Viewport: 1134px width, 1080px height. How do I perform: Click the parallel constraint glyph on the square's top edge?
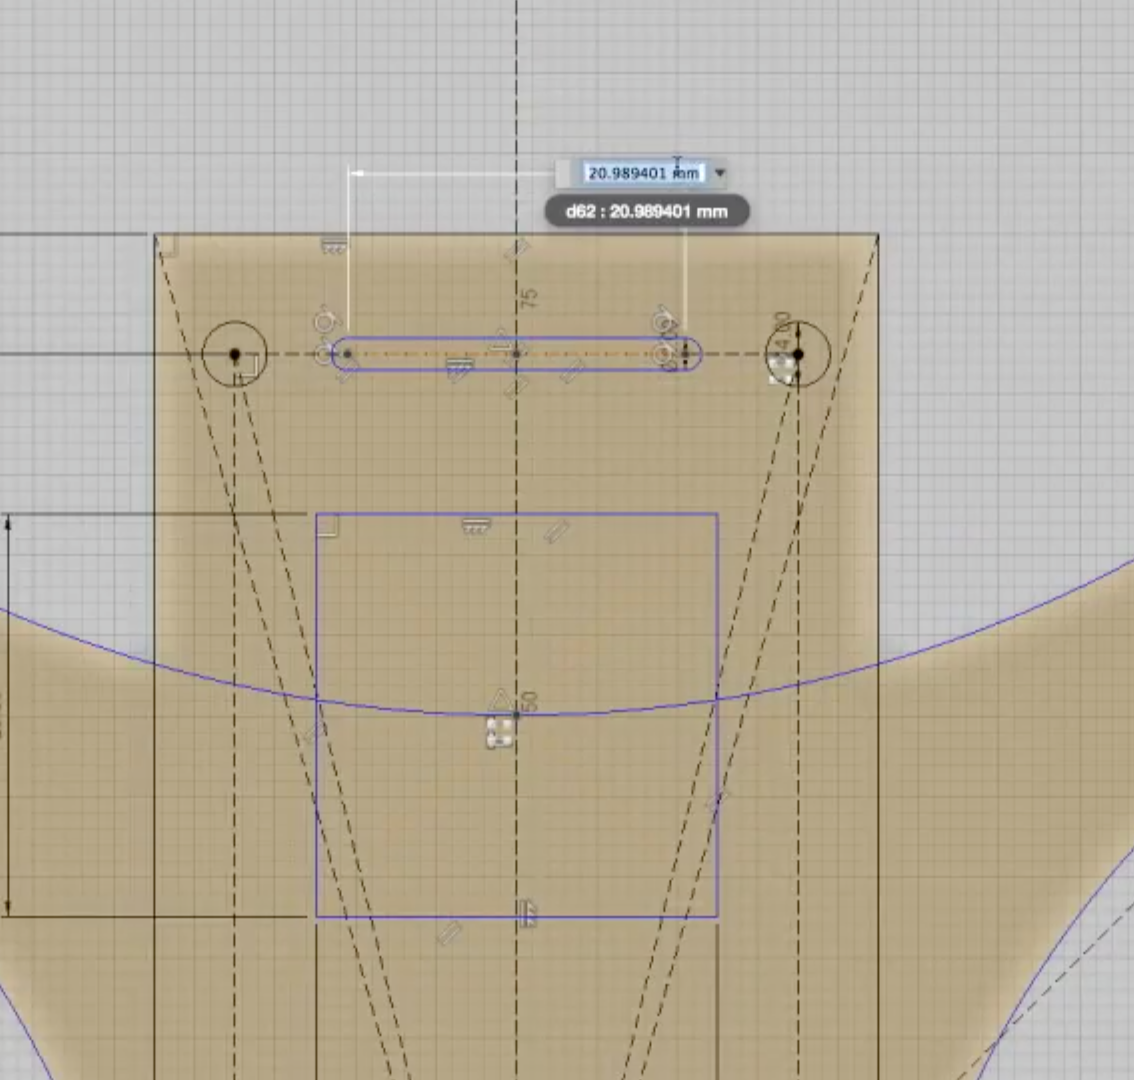[x=556, y=530]
